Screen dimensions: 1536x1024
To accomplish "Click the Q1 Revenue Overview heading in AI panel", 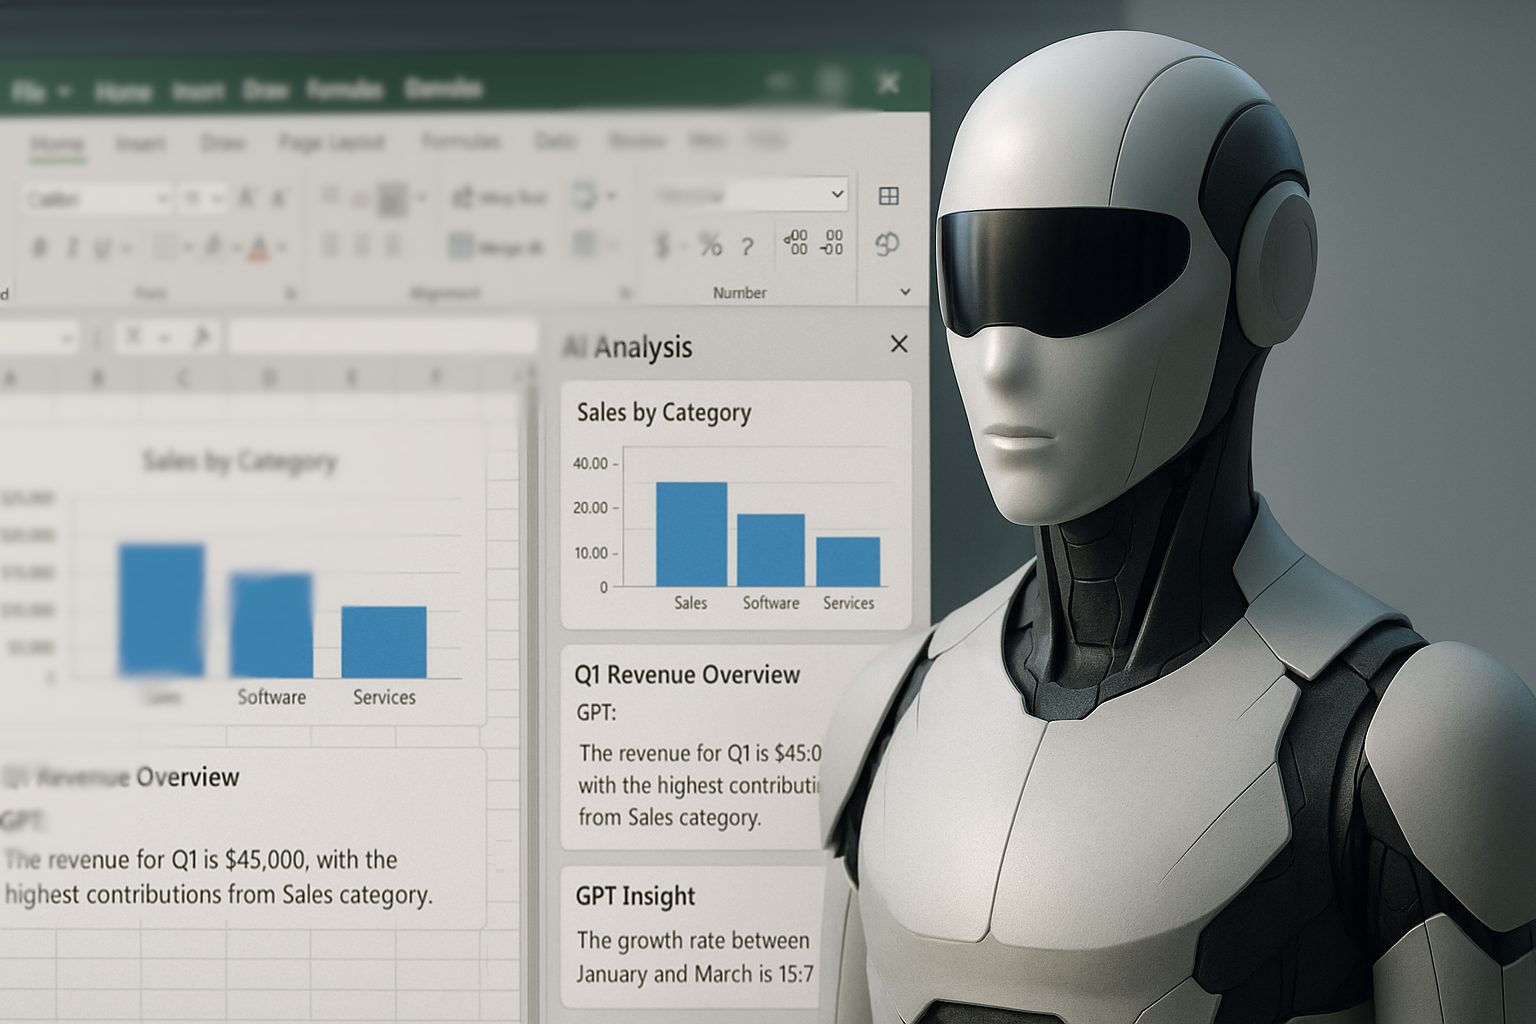I will pyautogui.click(x=688, y=675).
